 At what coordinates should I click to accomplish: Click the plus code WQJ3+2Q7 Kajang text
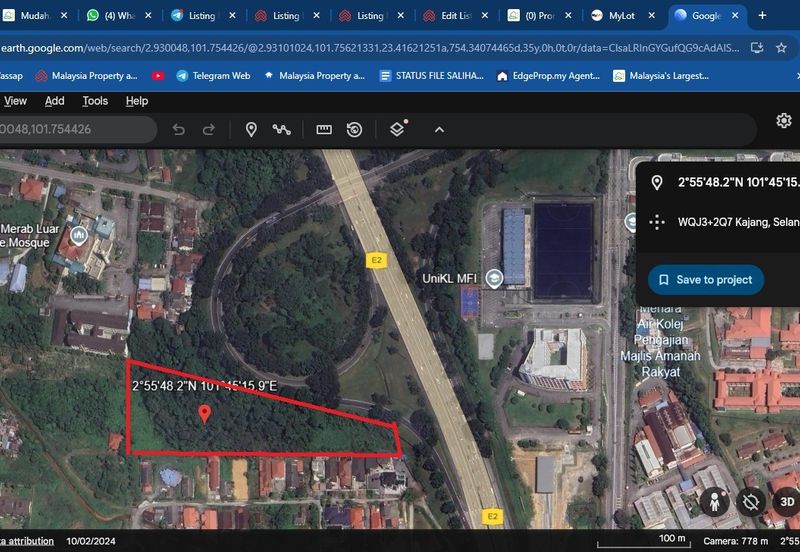(x=738, y=222)
